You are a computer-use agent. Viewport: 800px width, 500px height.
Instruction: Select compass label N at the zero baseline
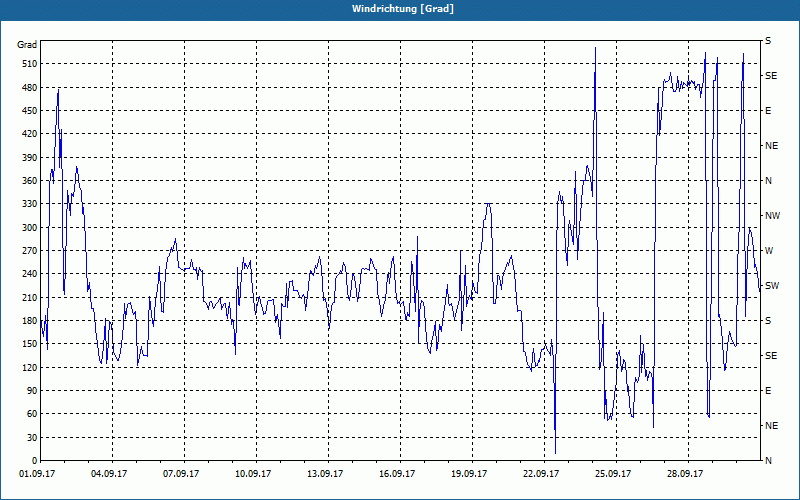pyautogui.click(x=768, y=461)
